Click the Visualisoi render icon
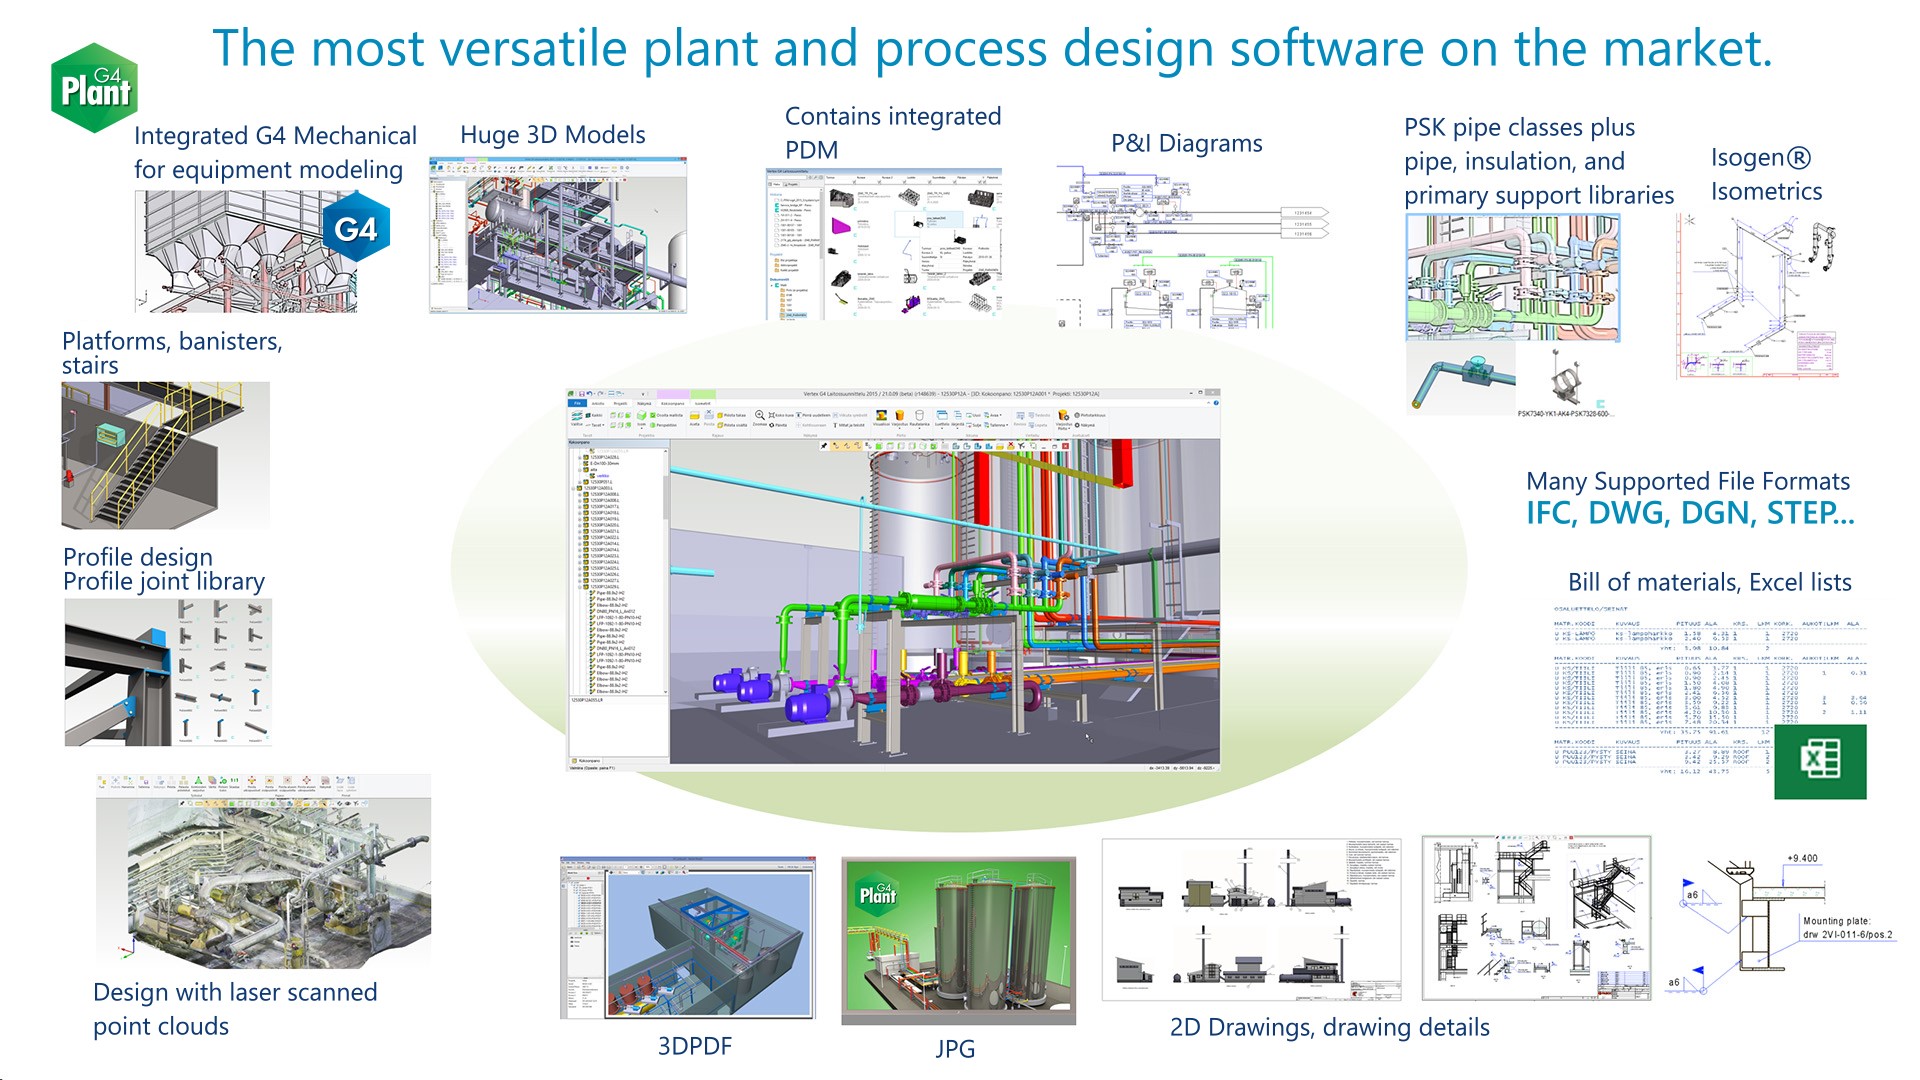 coord(881,415)
